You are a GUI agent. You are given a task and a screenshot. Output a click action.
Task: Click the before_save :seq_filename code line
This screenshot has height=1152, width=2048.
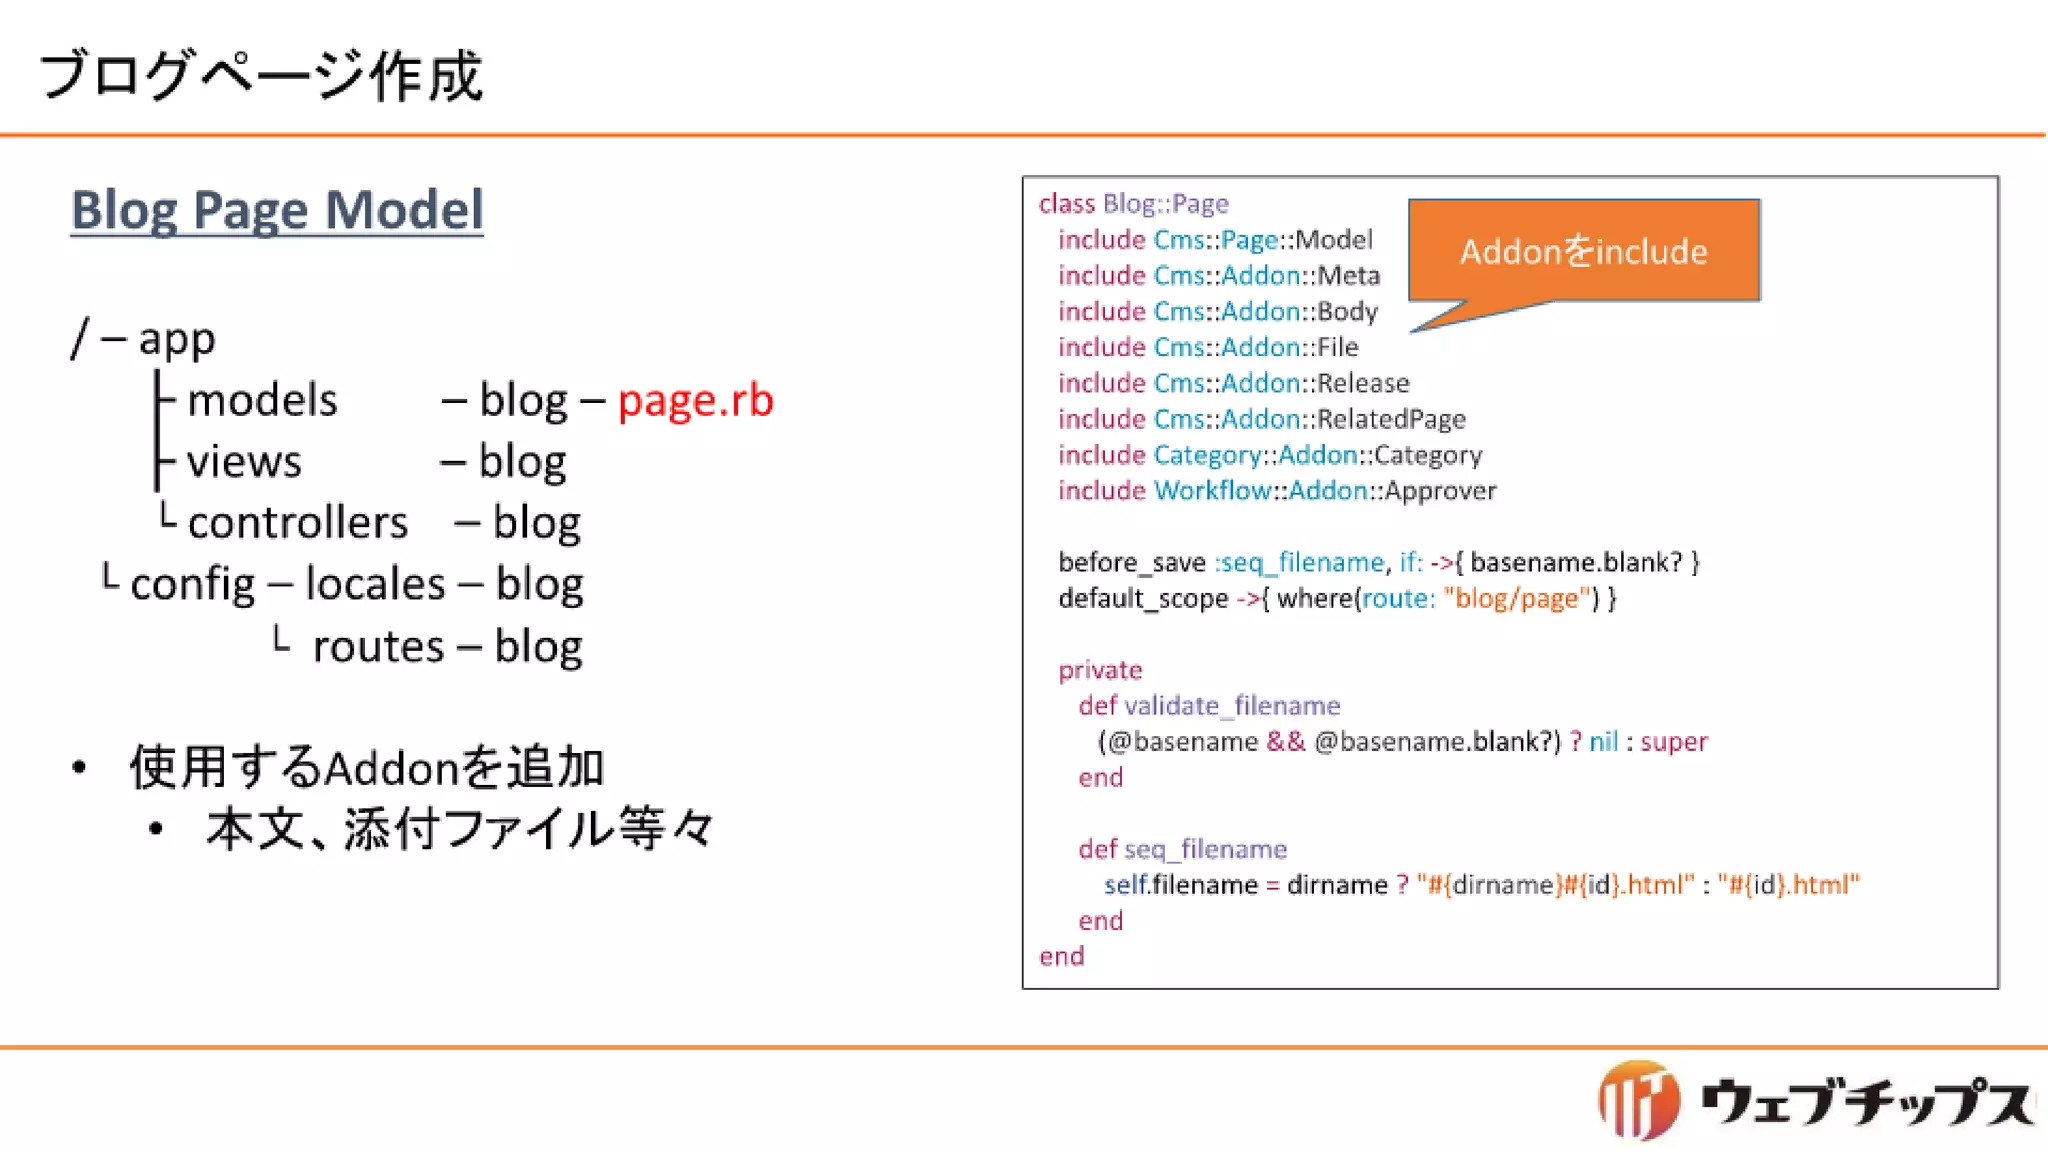1378,563
